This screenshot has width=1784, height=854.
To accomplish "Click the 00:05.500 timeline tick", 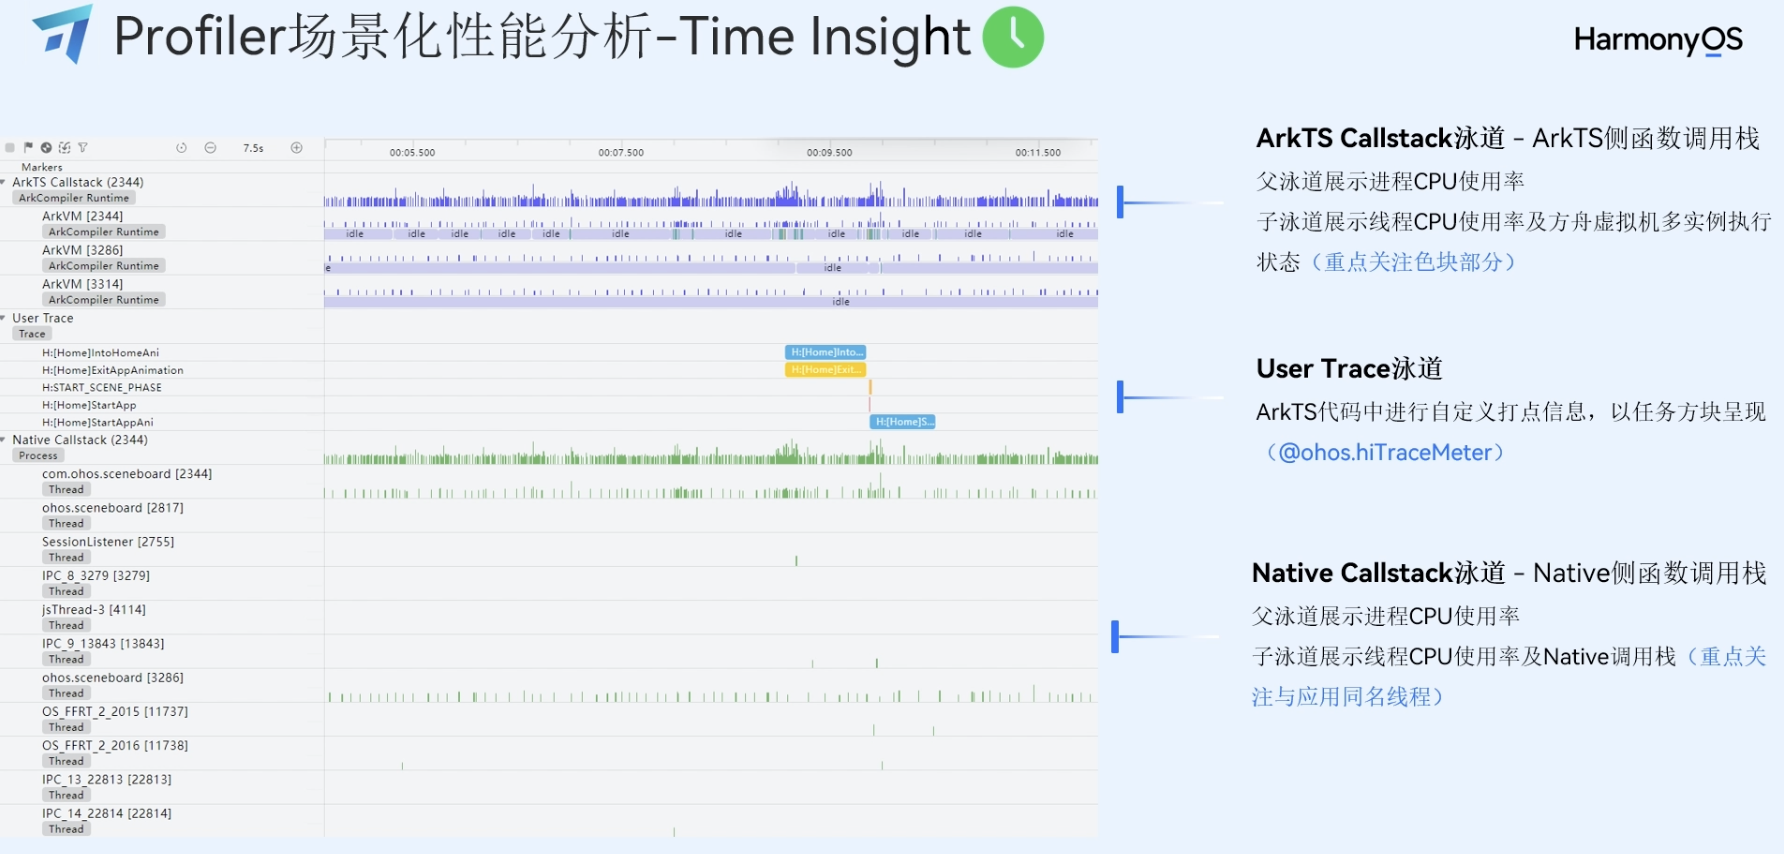I will point(412,153).
